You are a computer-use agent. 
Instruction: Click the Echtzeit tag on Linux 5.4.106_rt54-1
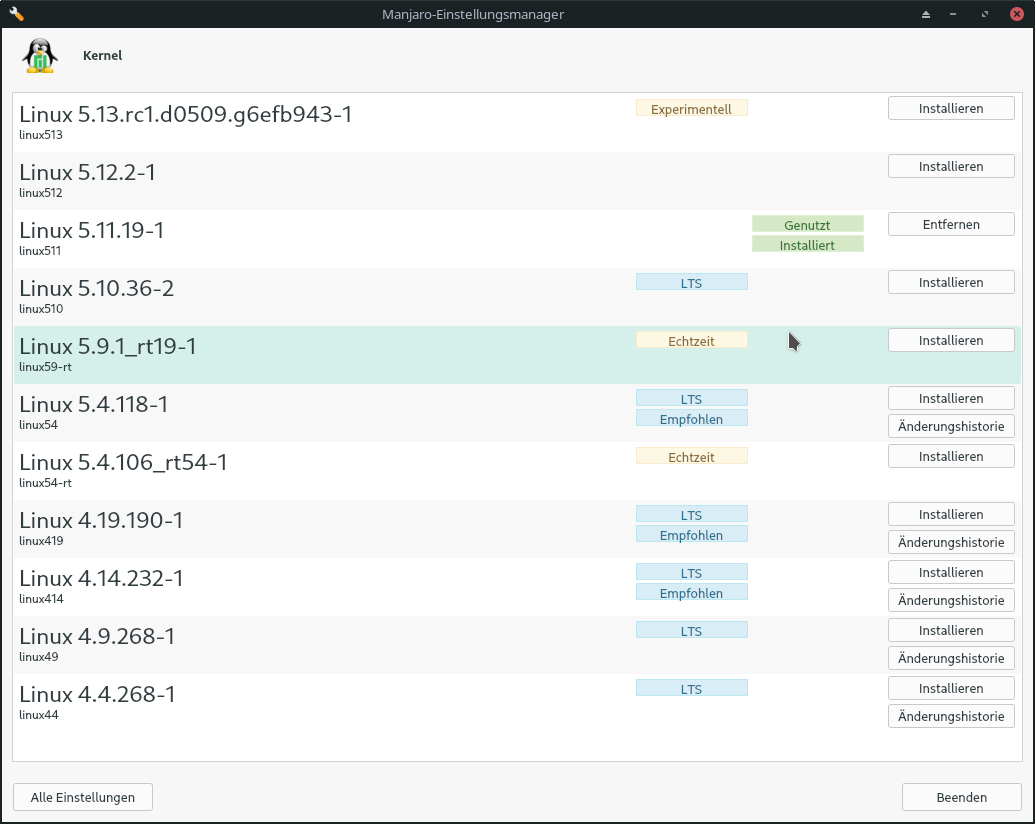pos(692,457)
